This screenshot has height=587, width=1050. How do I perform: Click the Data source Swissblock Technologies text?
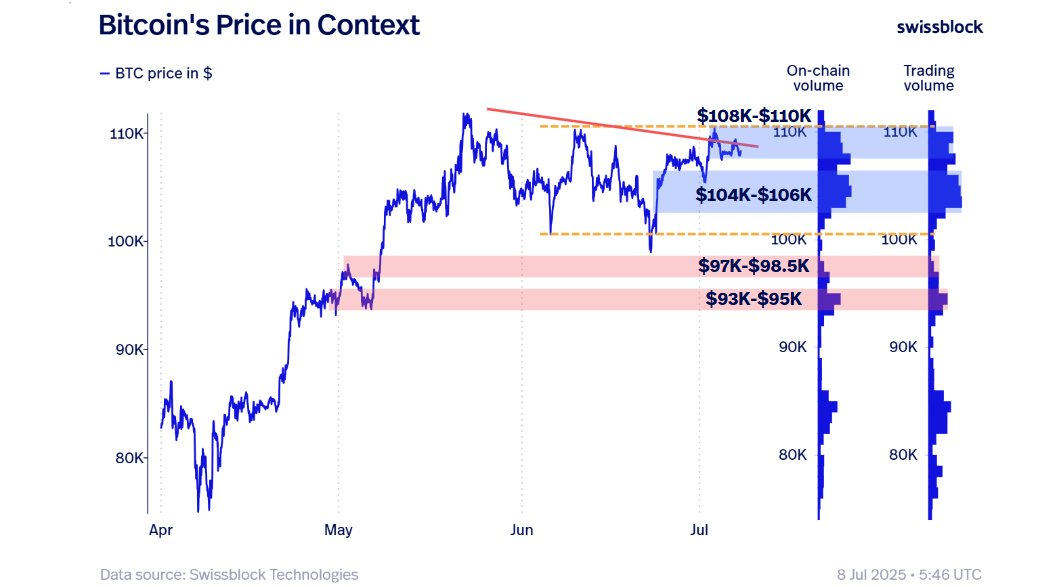229,574
